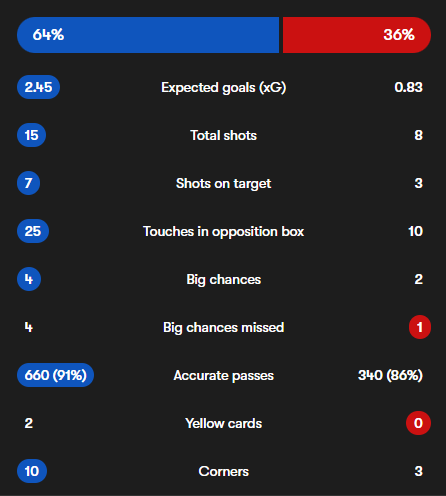This screenshot has width=446, height=496.
Task: Click the red 1 big chances missed badge
Action: click(420, 327)
